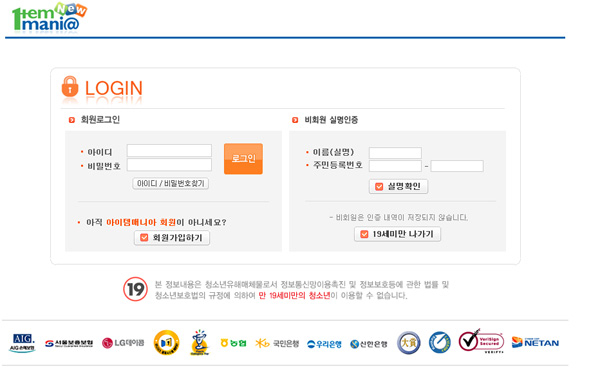Click the orange padlock LOGIN icon
Image resolution: width=600 pixels, height=372 pixels.
70,86
